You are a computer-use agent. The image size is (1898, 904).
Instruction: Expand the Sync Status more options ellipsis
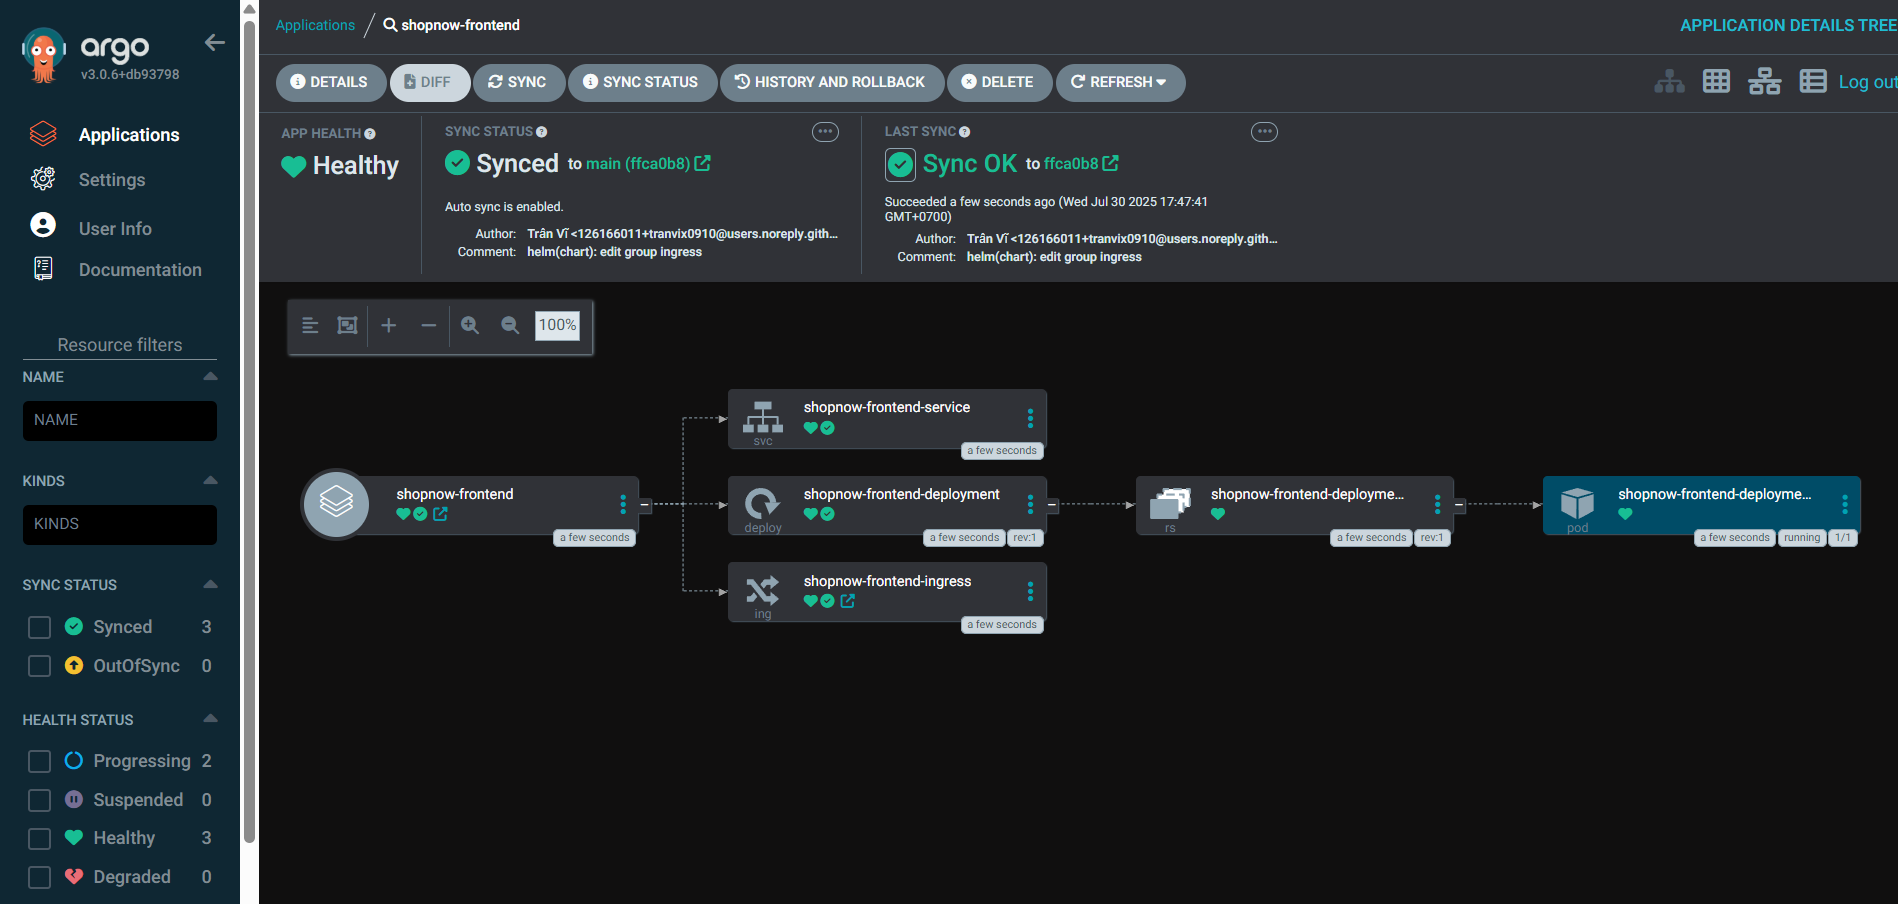coord(825,132)
